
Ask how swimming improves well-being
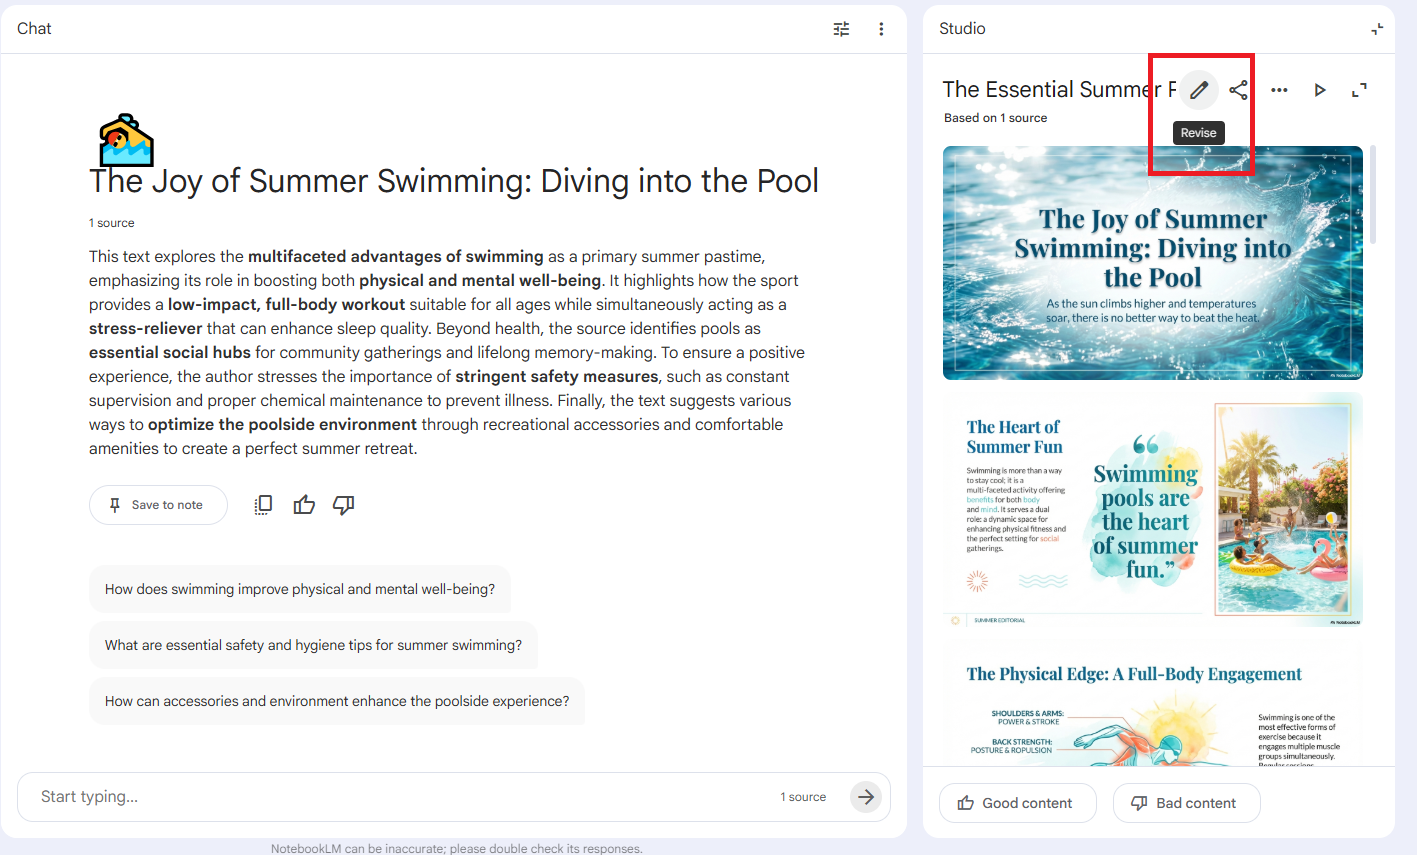[x=300, y=589]
